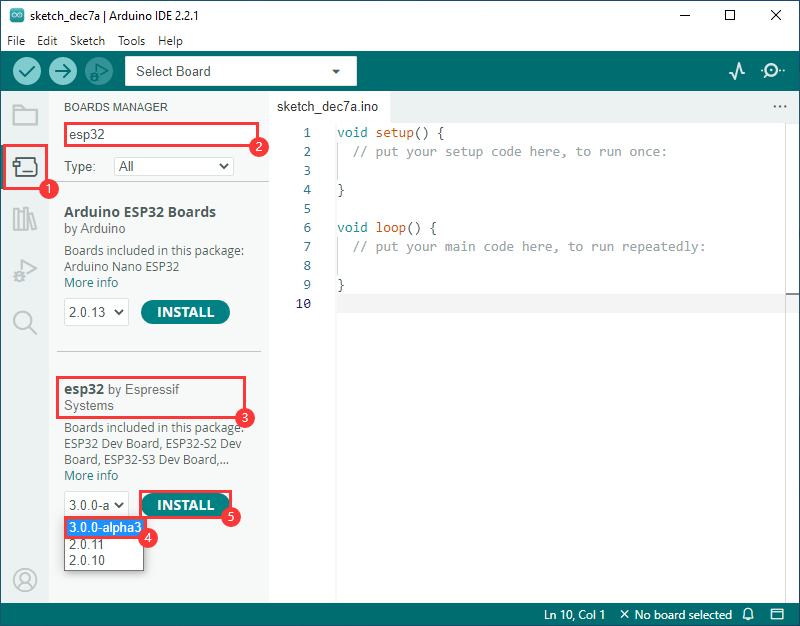Screen dimensions: 800x626
Task: Click the Ln 10, Col 1 status
Action: tap(574, 614)
